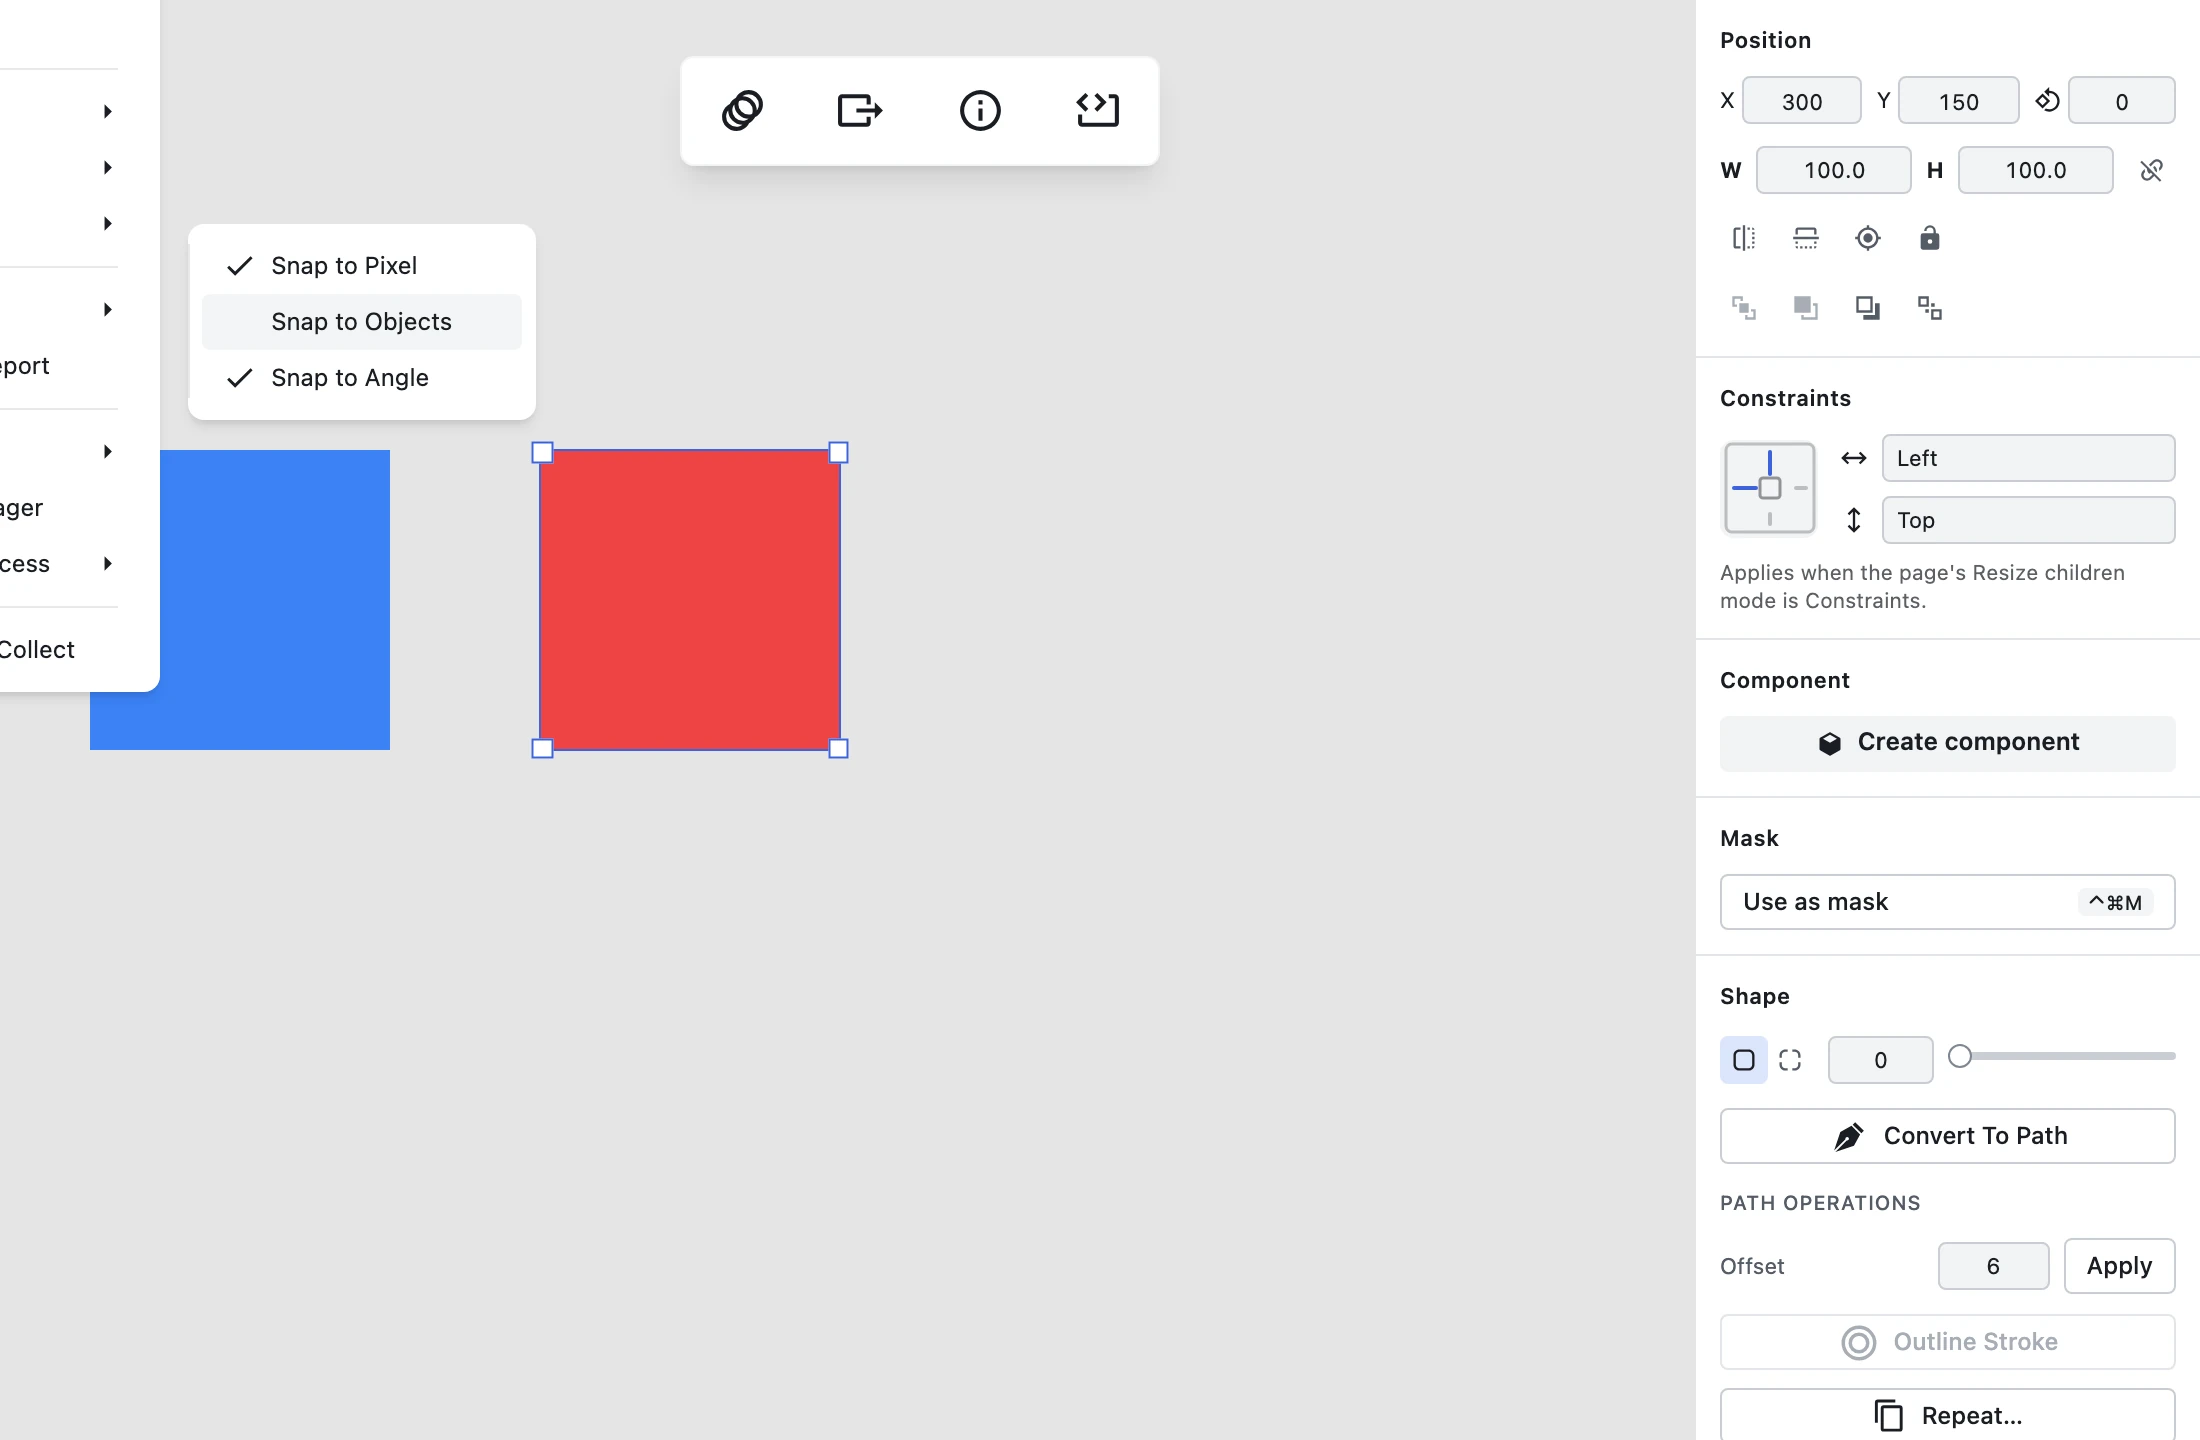Click Use as mask button
The width and height of the screenshot is (2200, 1440).
[1947, 902]
